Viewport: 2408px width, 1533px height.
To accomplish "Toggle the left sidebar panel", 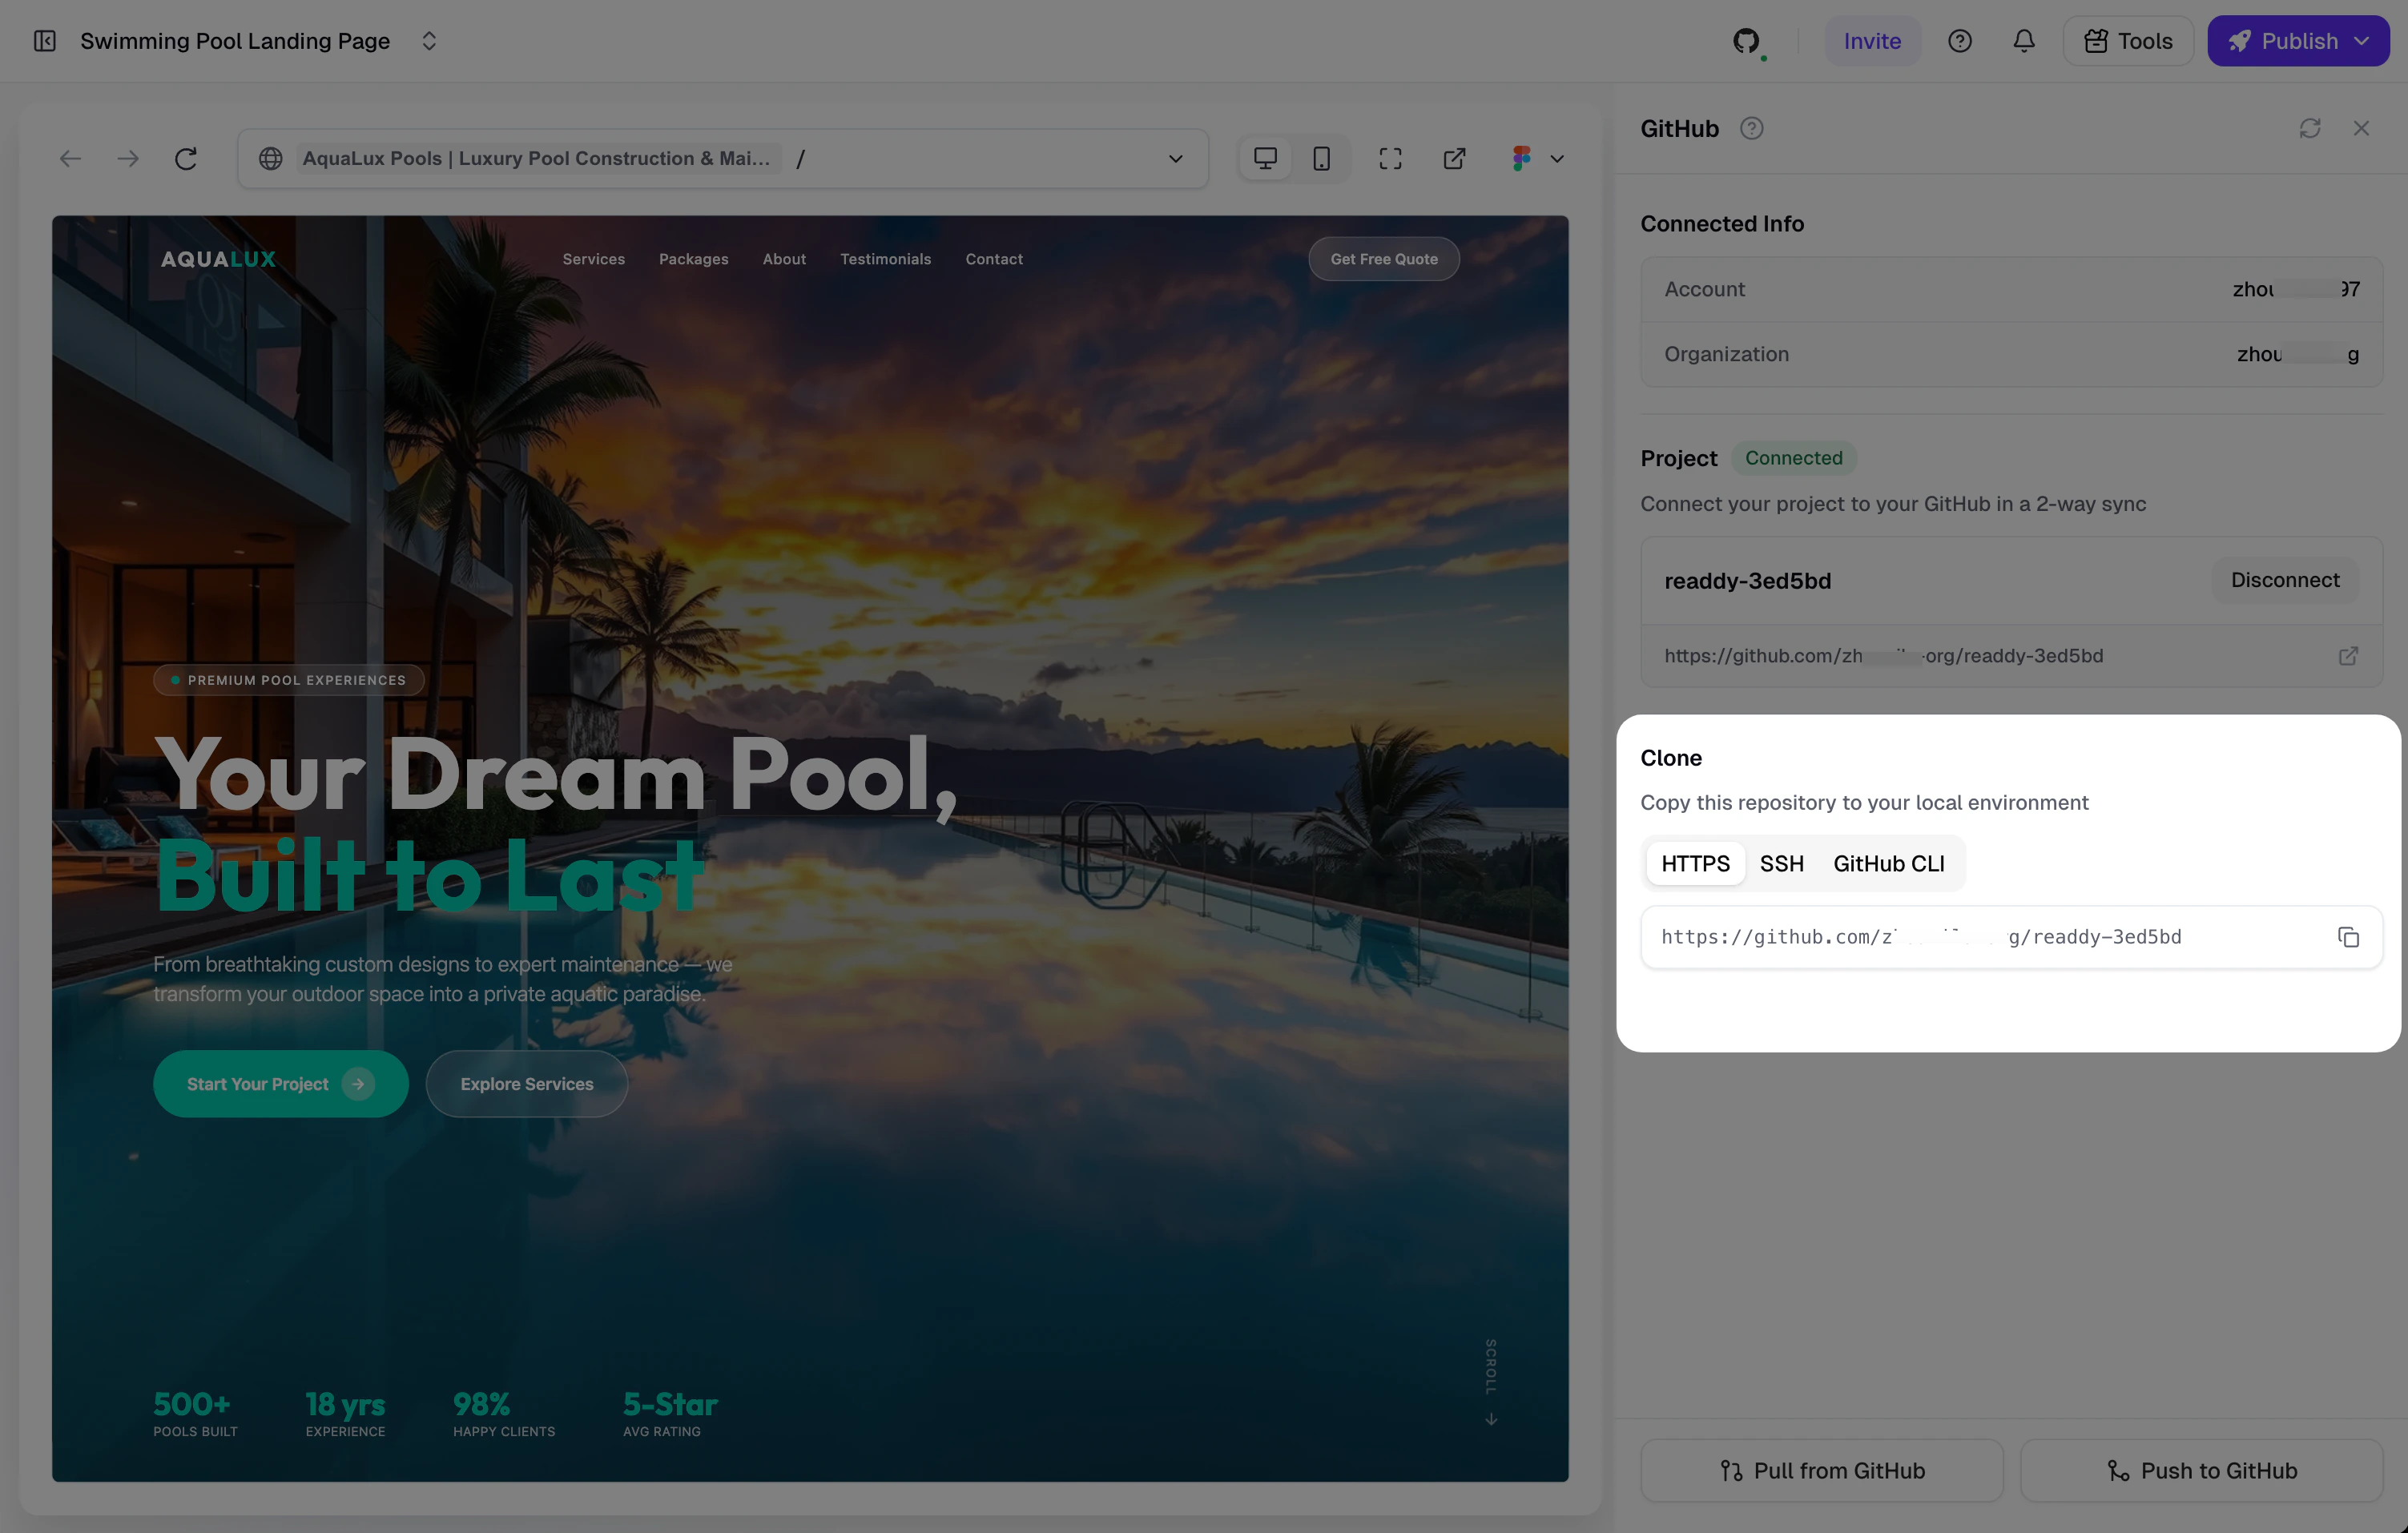I will tap(44, 41).
